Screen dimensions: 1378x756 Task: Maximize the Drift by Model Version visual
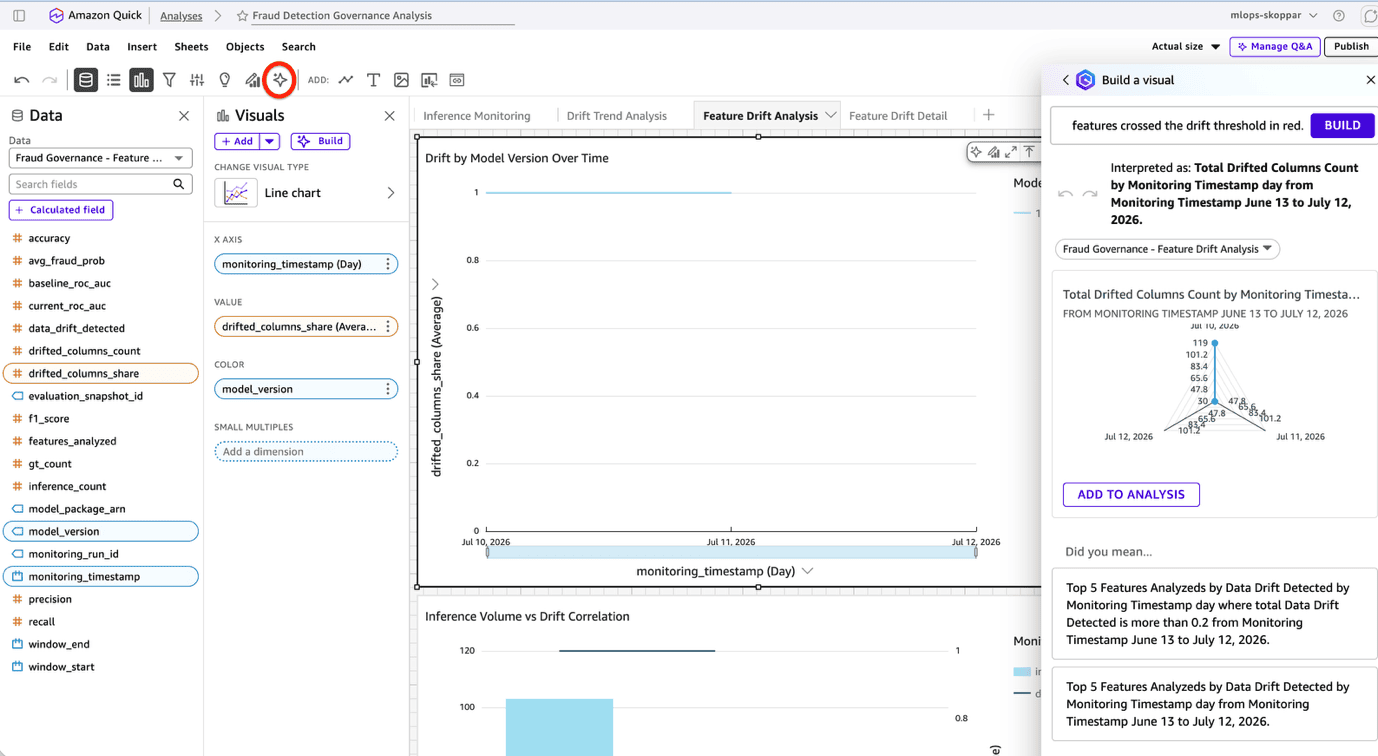point(1011,152)
